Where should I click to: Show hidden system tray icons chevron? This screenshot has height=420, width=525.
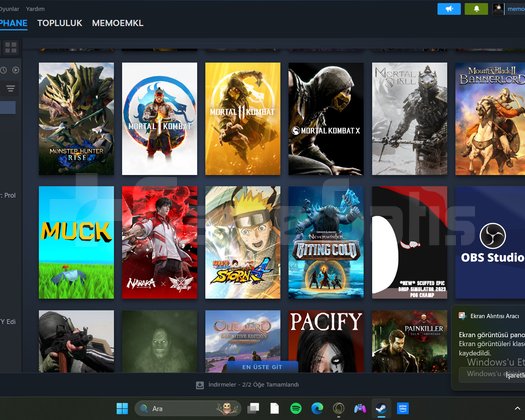click(x=517, y=408)
